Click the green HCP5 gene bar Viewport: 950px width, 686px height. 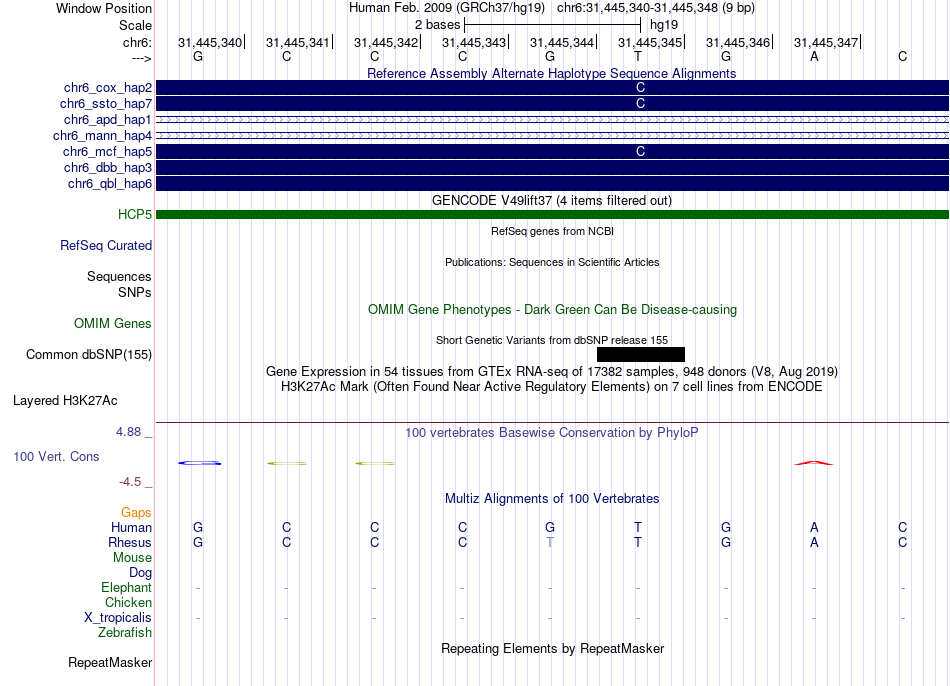pyautogui.click(x=552, y=215)
